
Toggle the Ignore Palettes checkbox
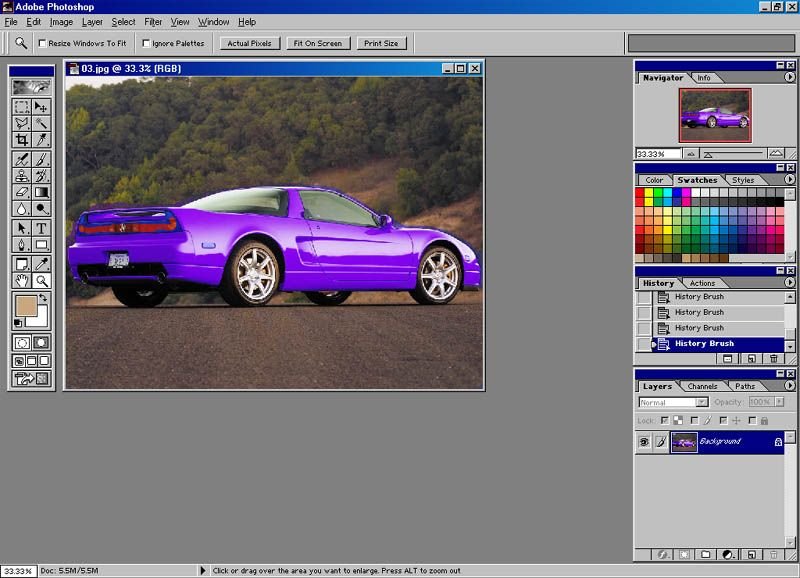pyautogui.click(x=146, y=43)
